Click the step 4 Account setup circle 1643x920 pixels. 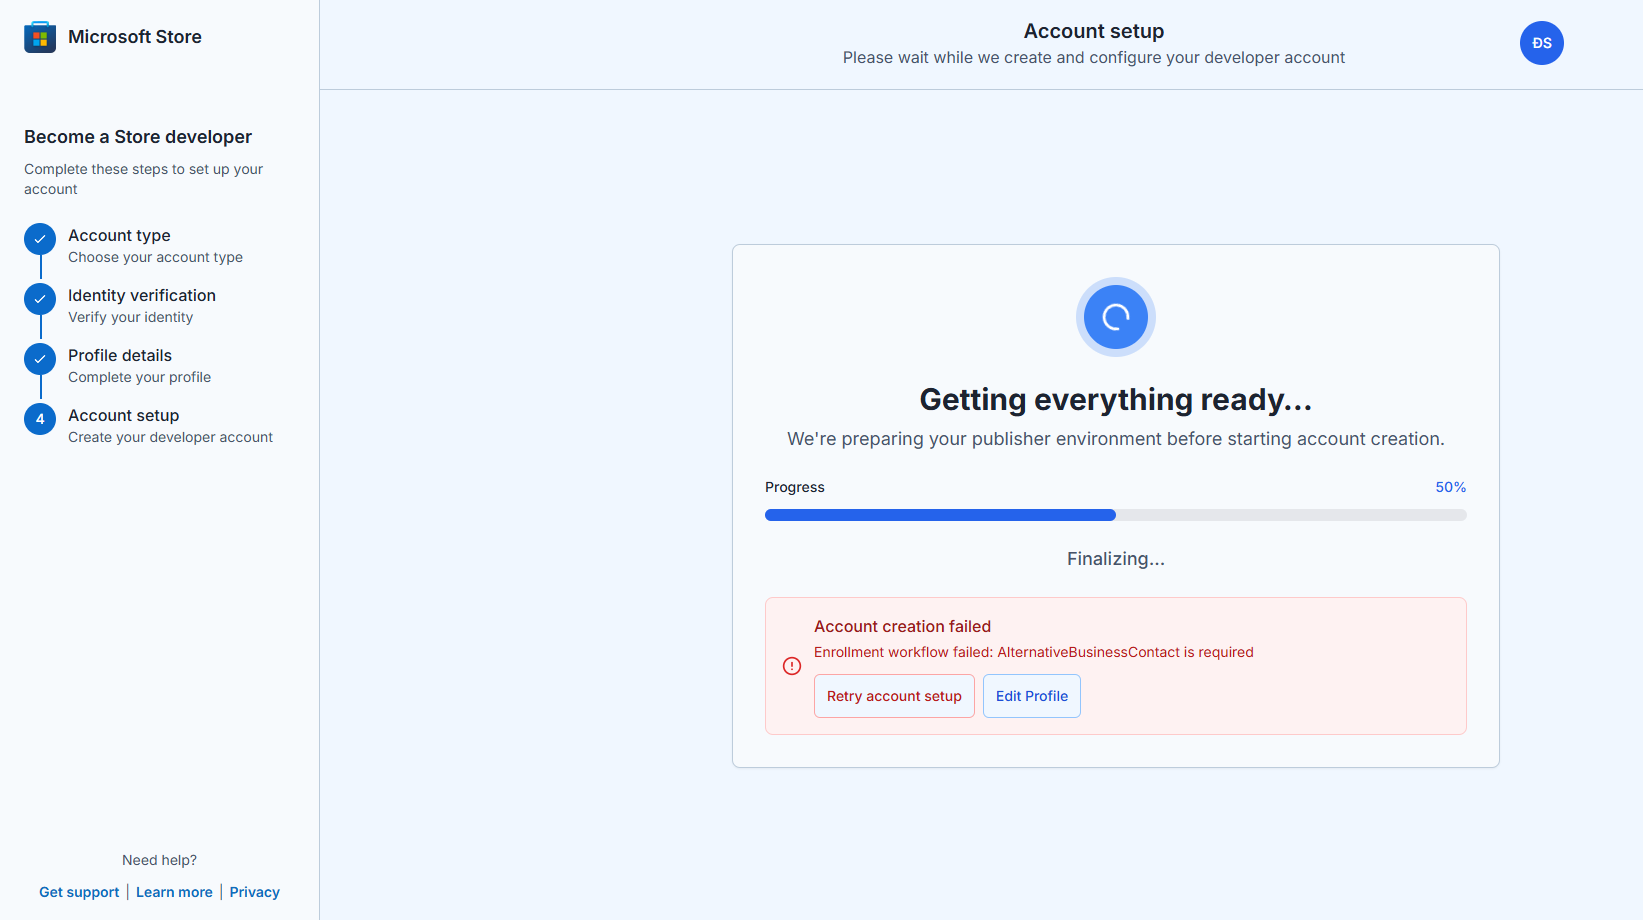point(40,419)
